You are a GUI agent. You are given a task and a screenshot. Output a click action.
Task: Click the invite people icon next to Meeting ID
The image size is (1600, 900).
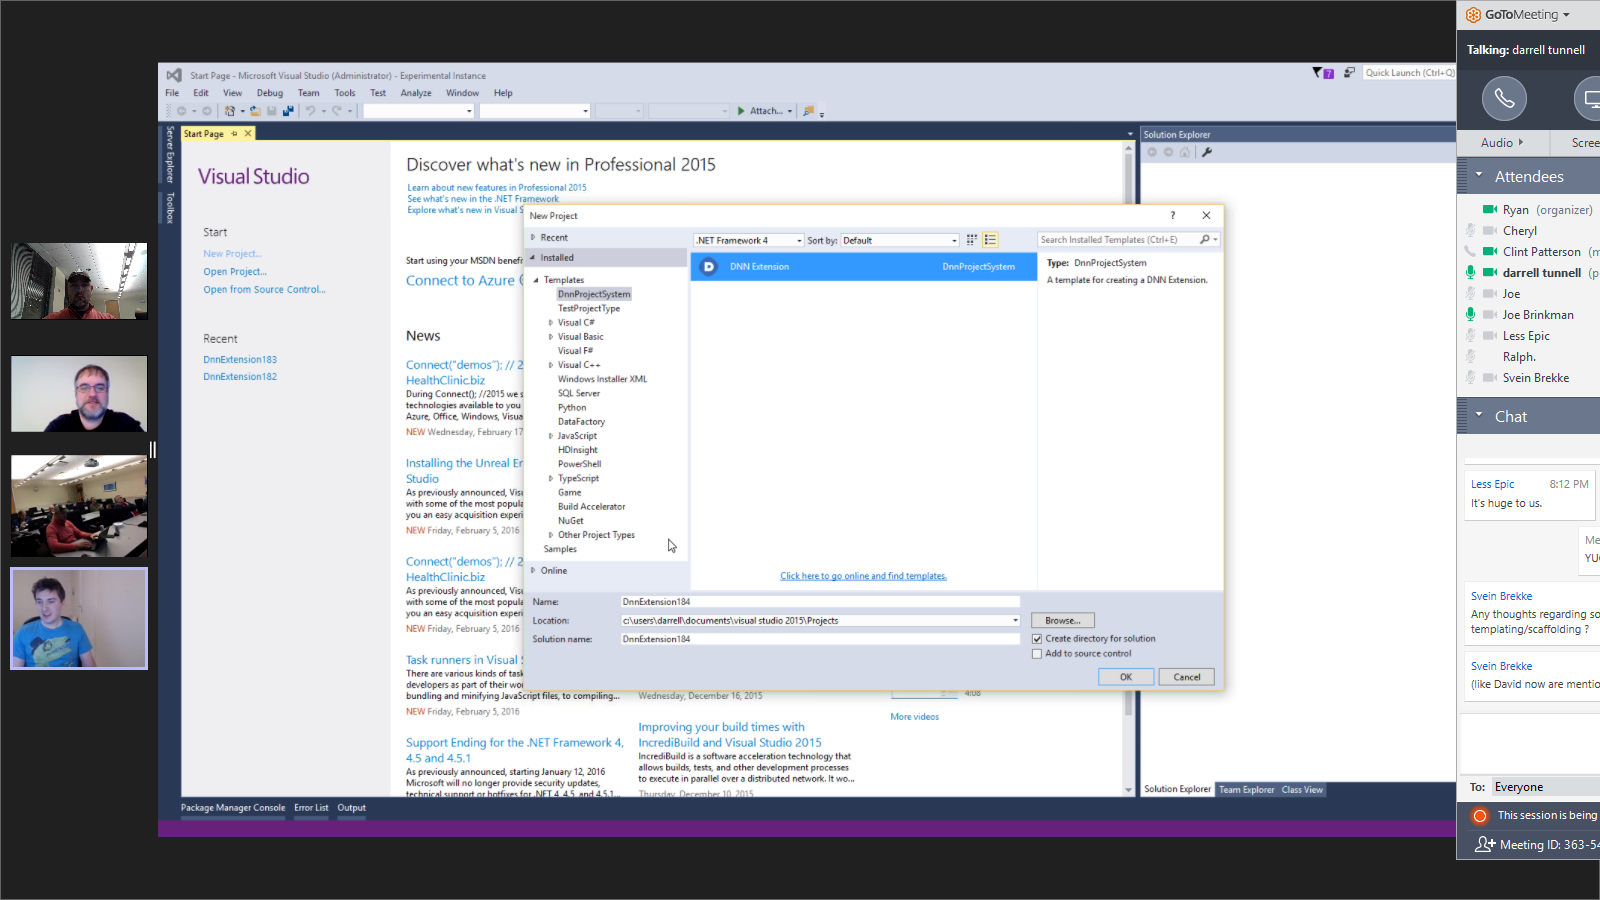point(1485,844)
